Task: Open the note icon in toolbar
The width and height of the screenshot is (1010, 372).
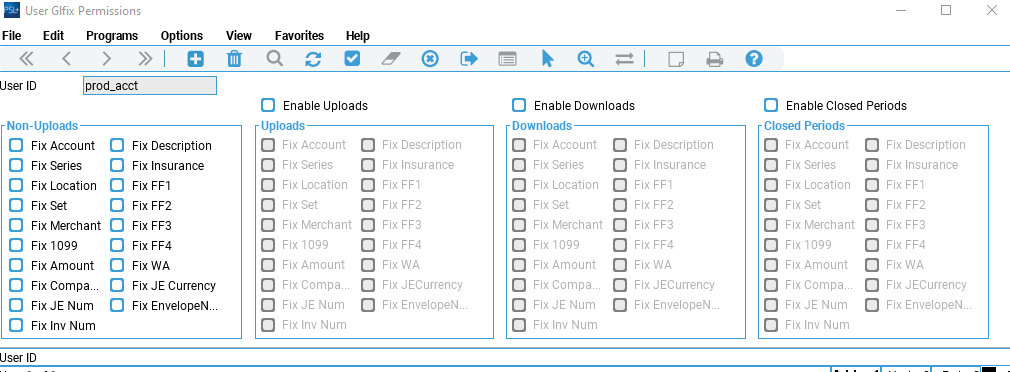Action: point(676,59)
